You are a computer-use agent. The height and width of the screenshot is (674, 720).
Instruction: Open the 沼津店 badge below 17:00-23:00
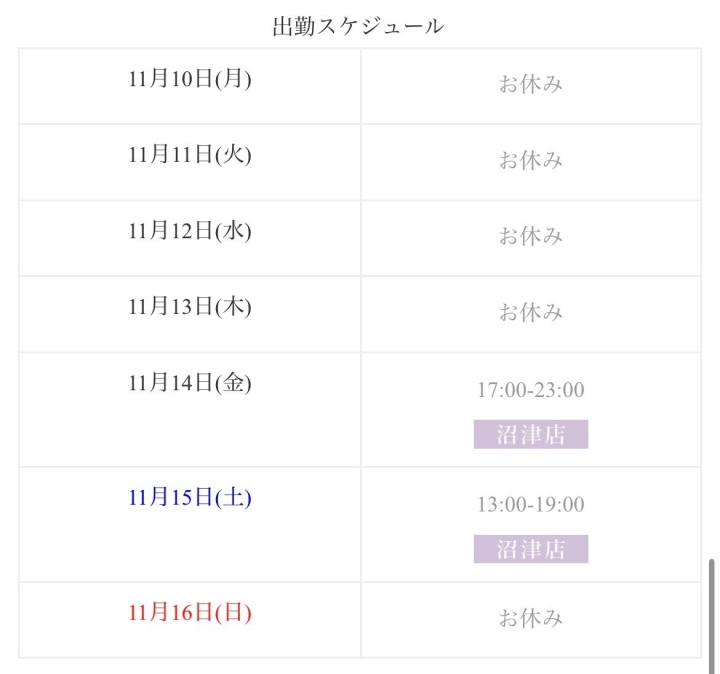pos(530,435)
